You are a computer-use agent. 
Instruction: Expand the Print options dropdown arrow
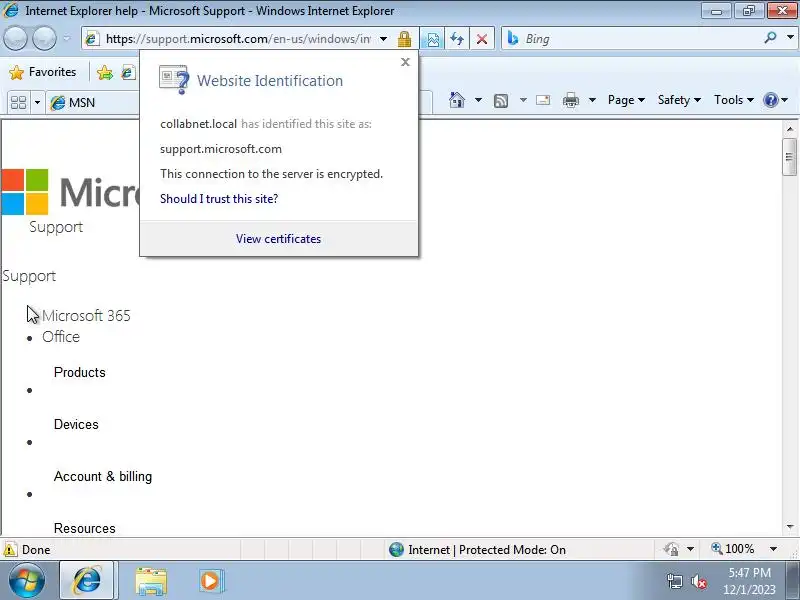point(592,100)
